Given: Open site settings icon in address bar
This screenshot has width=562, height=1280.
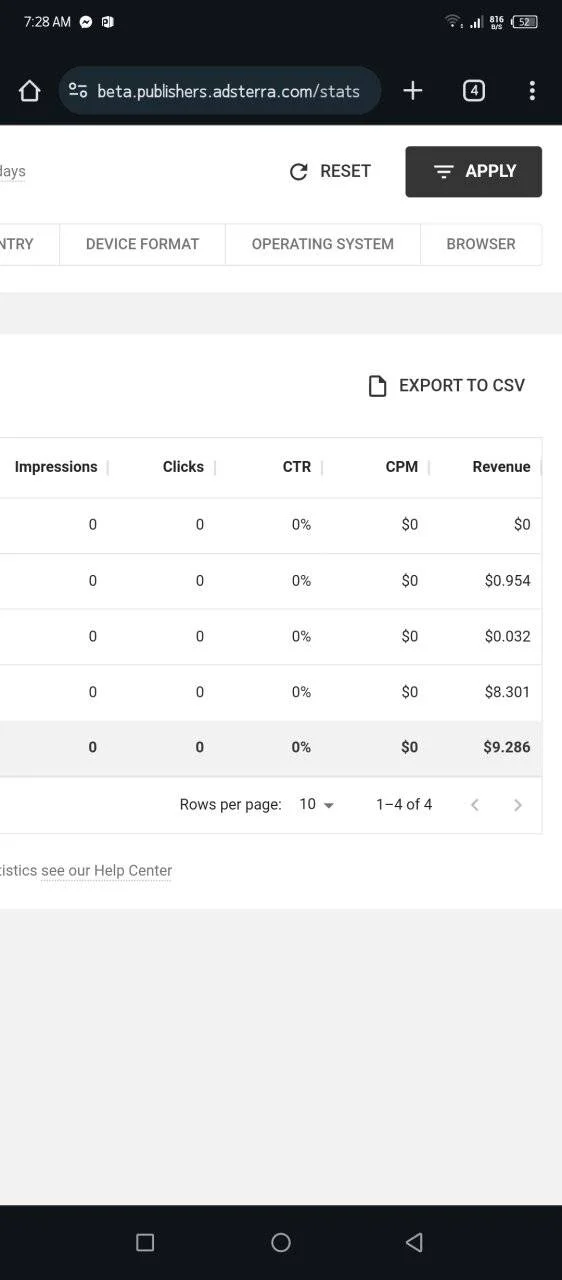Looking at the screenshot, I should 78,91.
